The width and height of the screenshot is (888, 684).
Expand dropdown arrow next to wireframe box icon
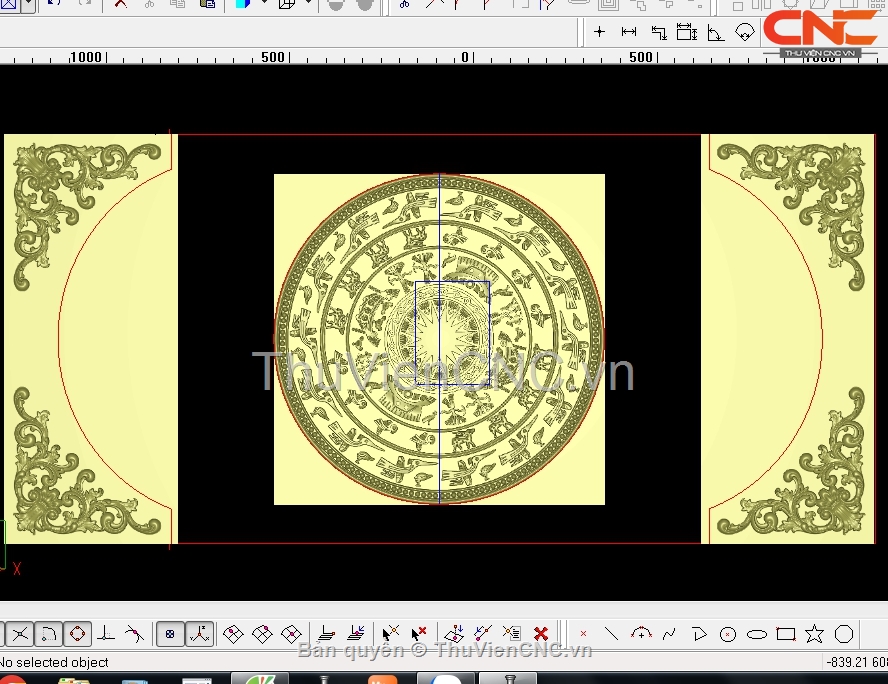point(307,4)
